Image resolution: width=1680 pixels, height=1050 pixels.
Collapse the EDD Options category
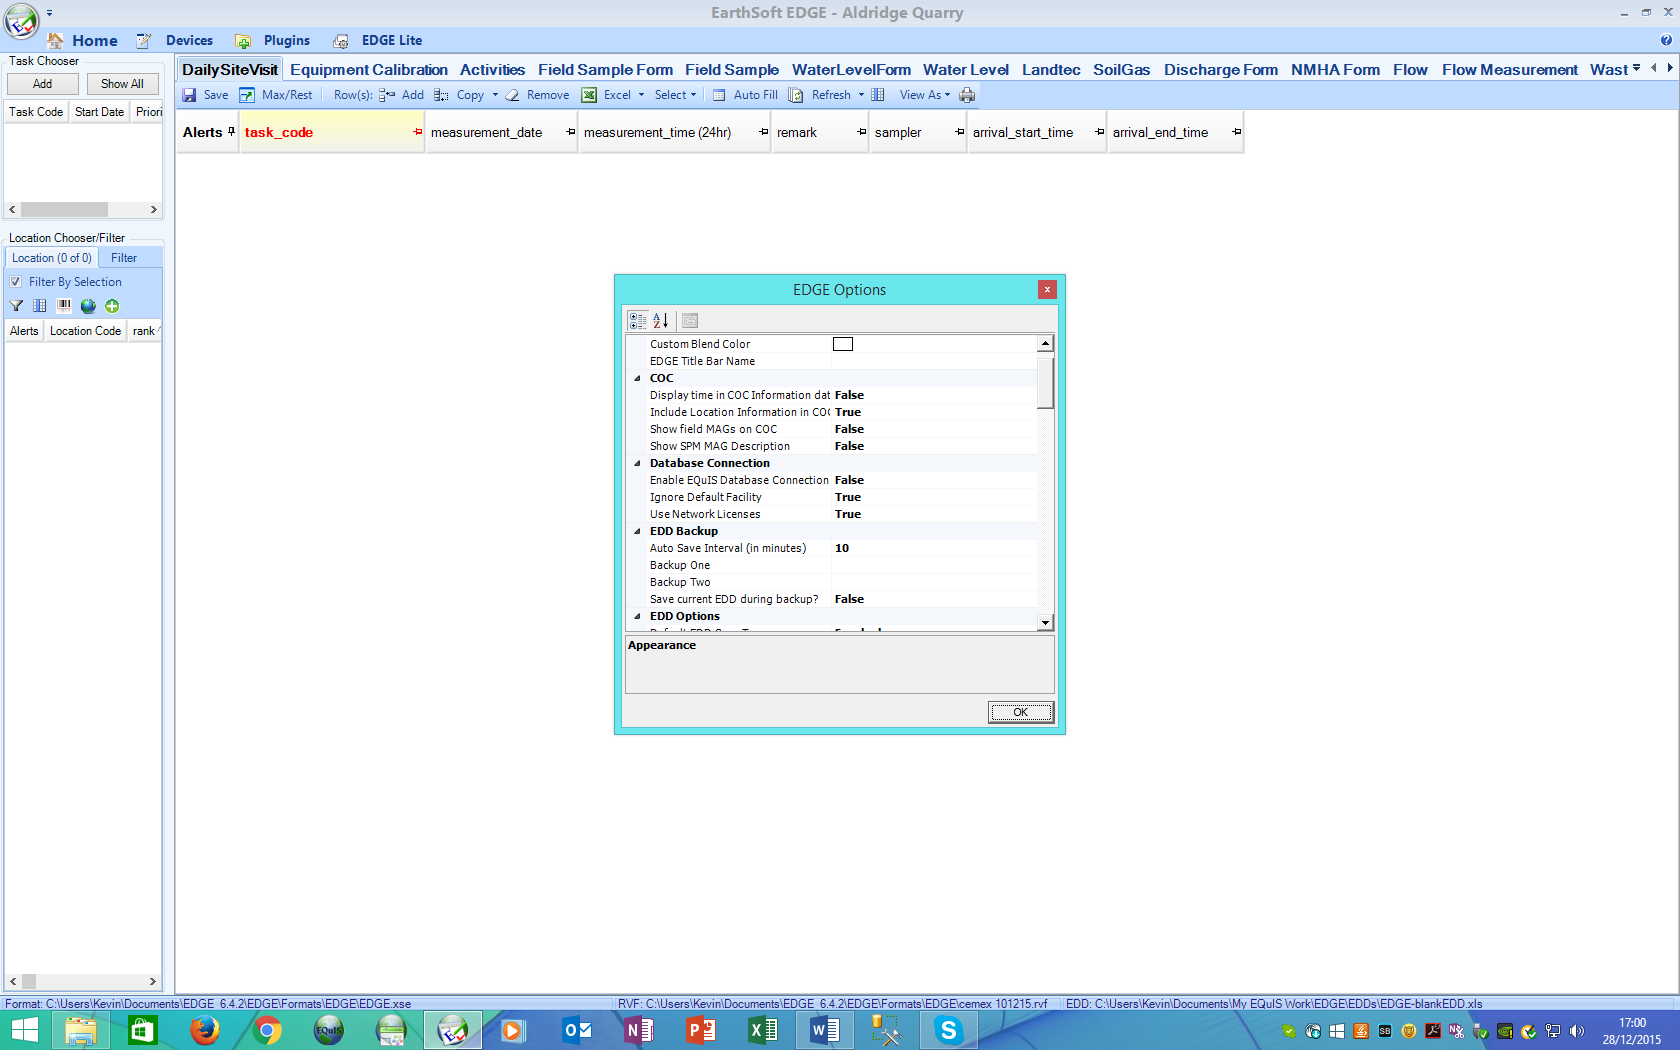[x=637, y=616]
